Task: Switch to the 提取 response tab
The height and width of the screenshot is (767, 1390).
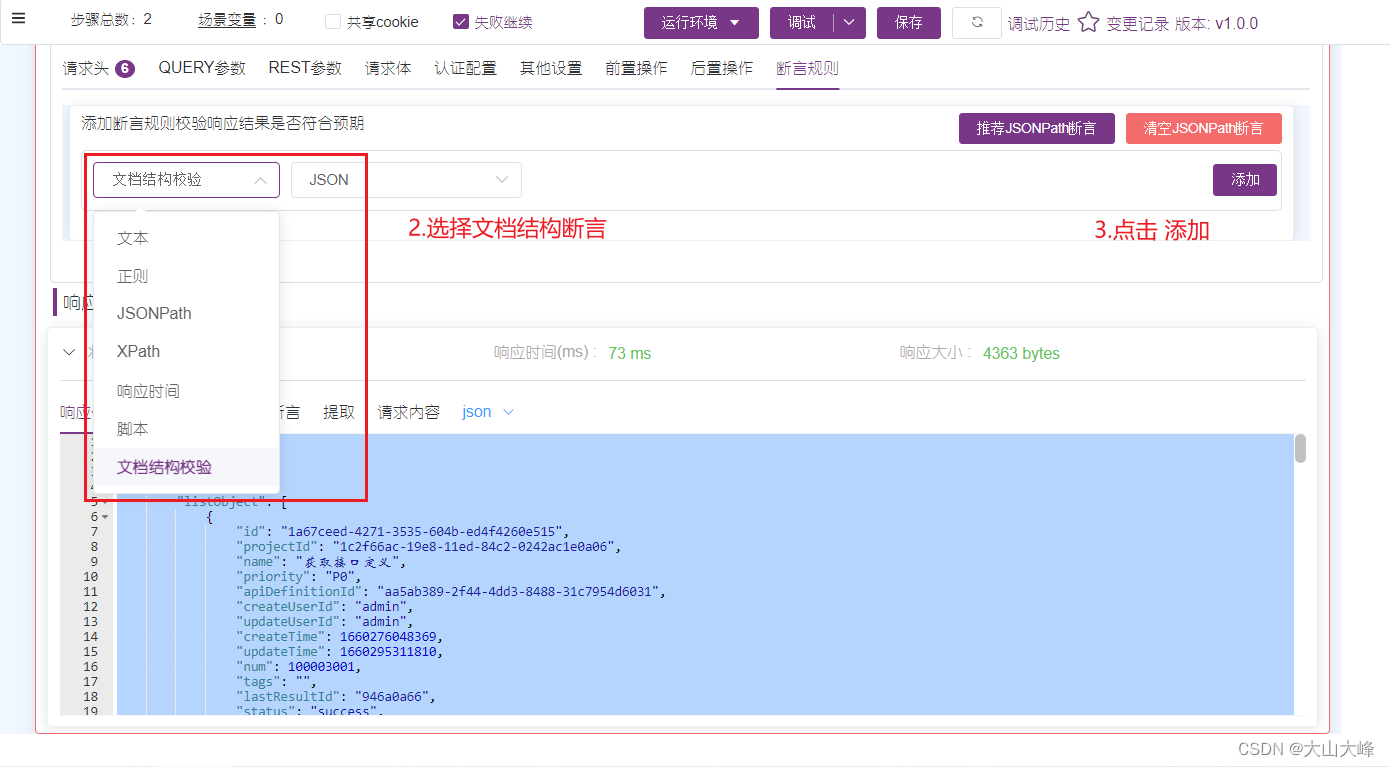Action: click(x=339, y=412)
